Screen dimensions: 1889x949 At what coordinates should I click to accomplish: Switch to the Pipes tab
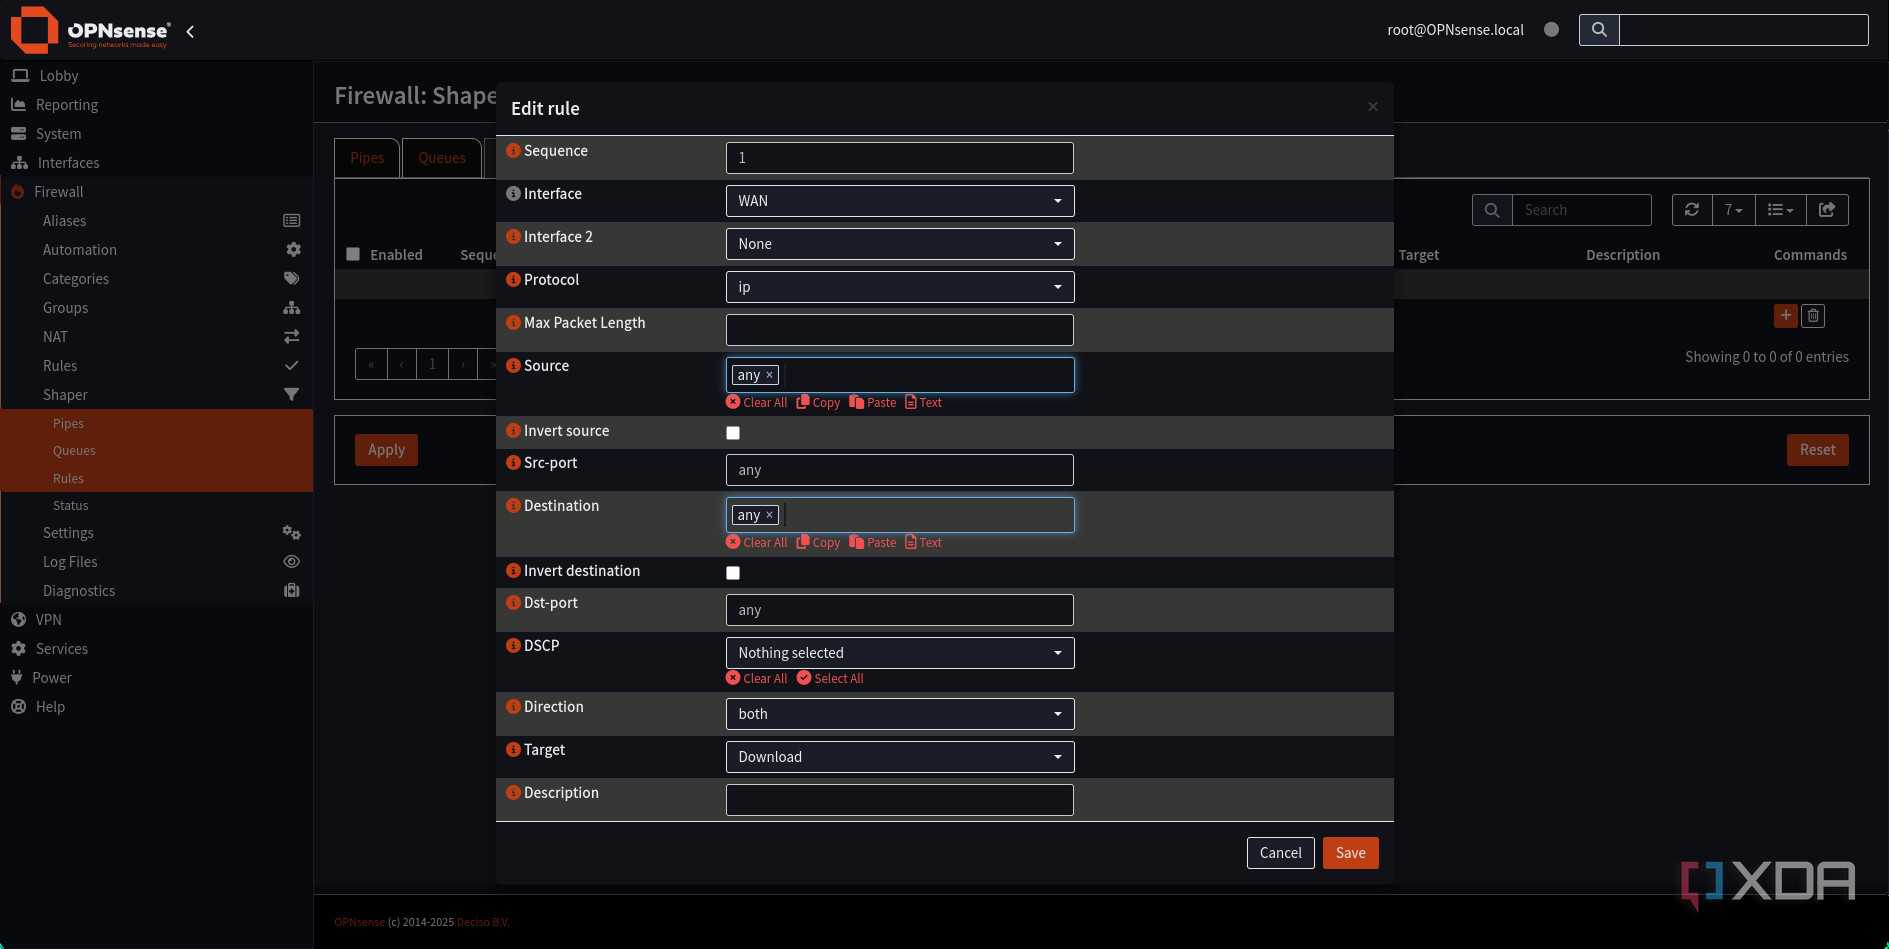point(367,158)
